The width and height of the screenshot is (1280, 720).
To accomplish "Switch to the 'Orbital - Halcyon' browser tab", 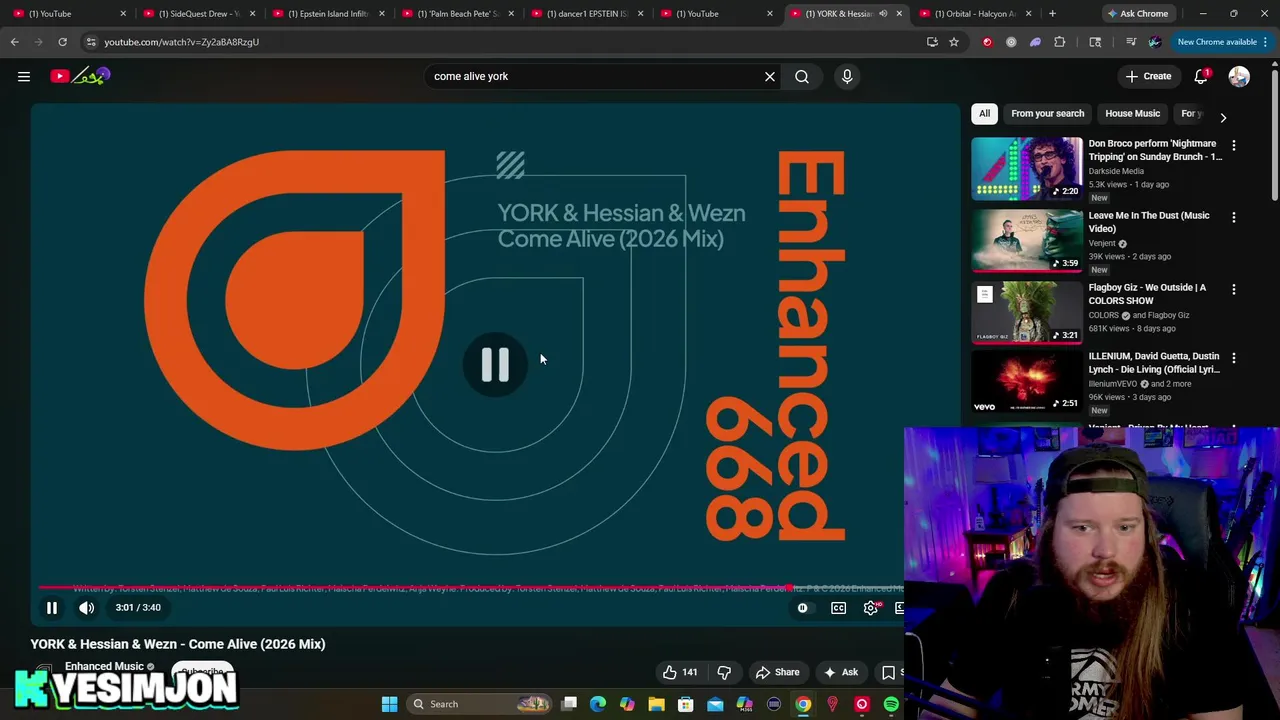I will [972, 13].
